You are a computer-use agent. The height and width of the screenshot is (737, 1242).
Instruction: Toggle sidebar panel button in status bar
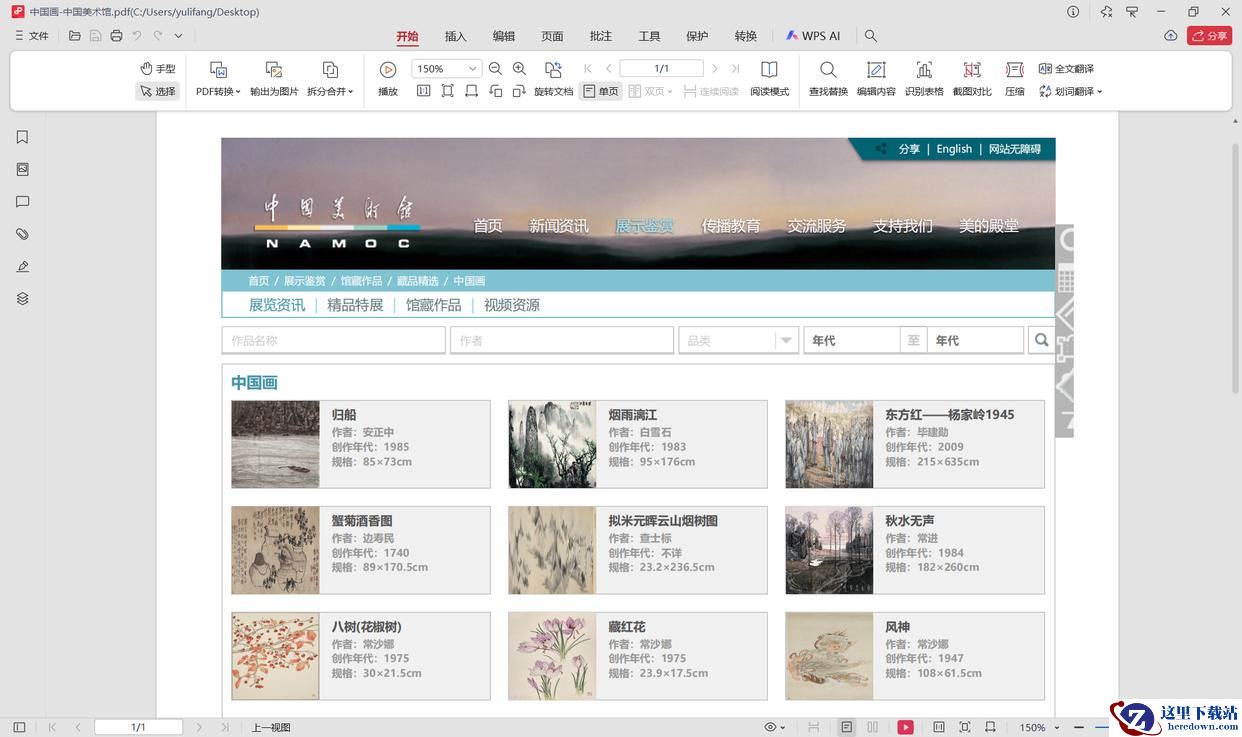point(18,727)
